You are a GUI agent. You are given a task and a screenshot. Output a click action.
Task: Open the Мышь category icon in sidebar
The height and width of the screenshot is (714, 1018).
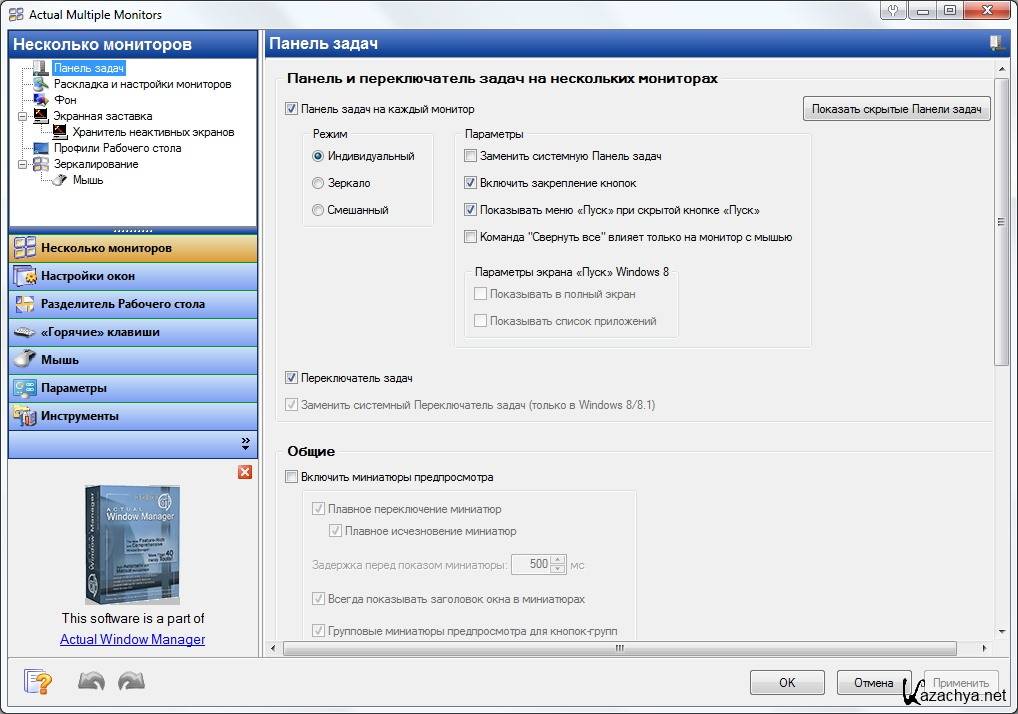tap(25, 360)
